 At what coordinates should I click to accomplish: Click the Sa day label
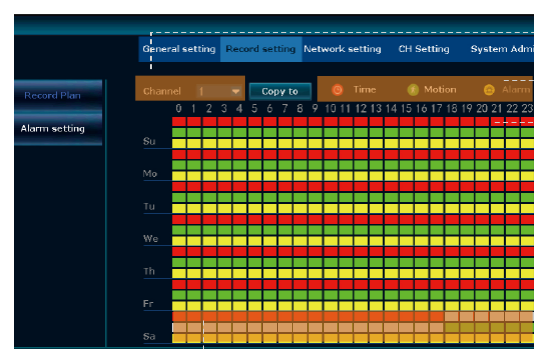[x=149, y=336]
